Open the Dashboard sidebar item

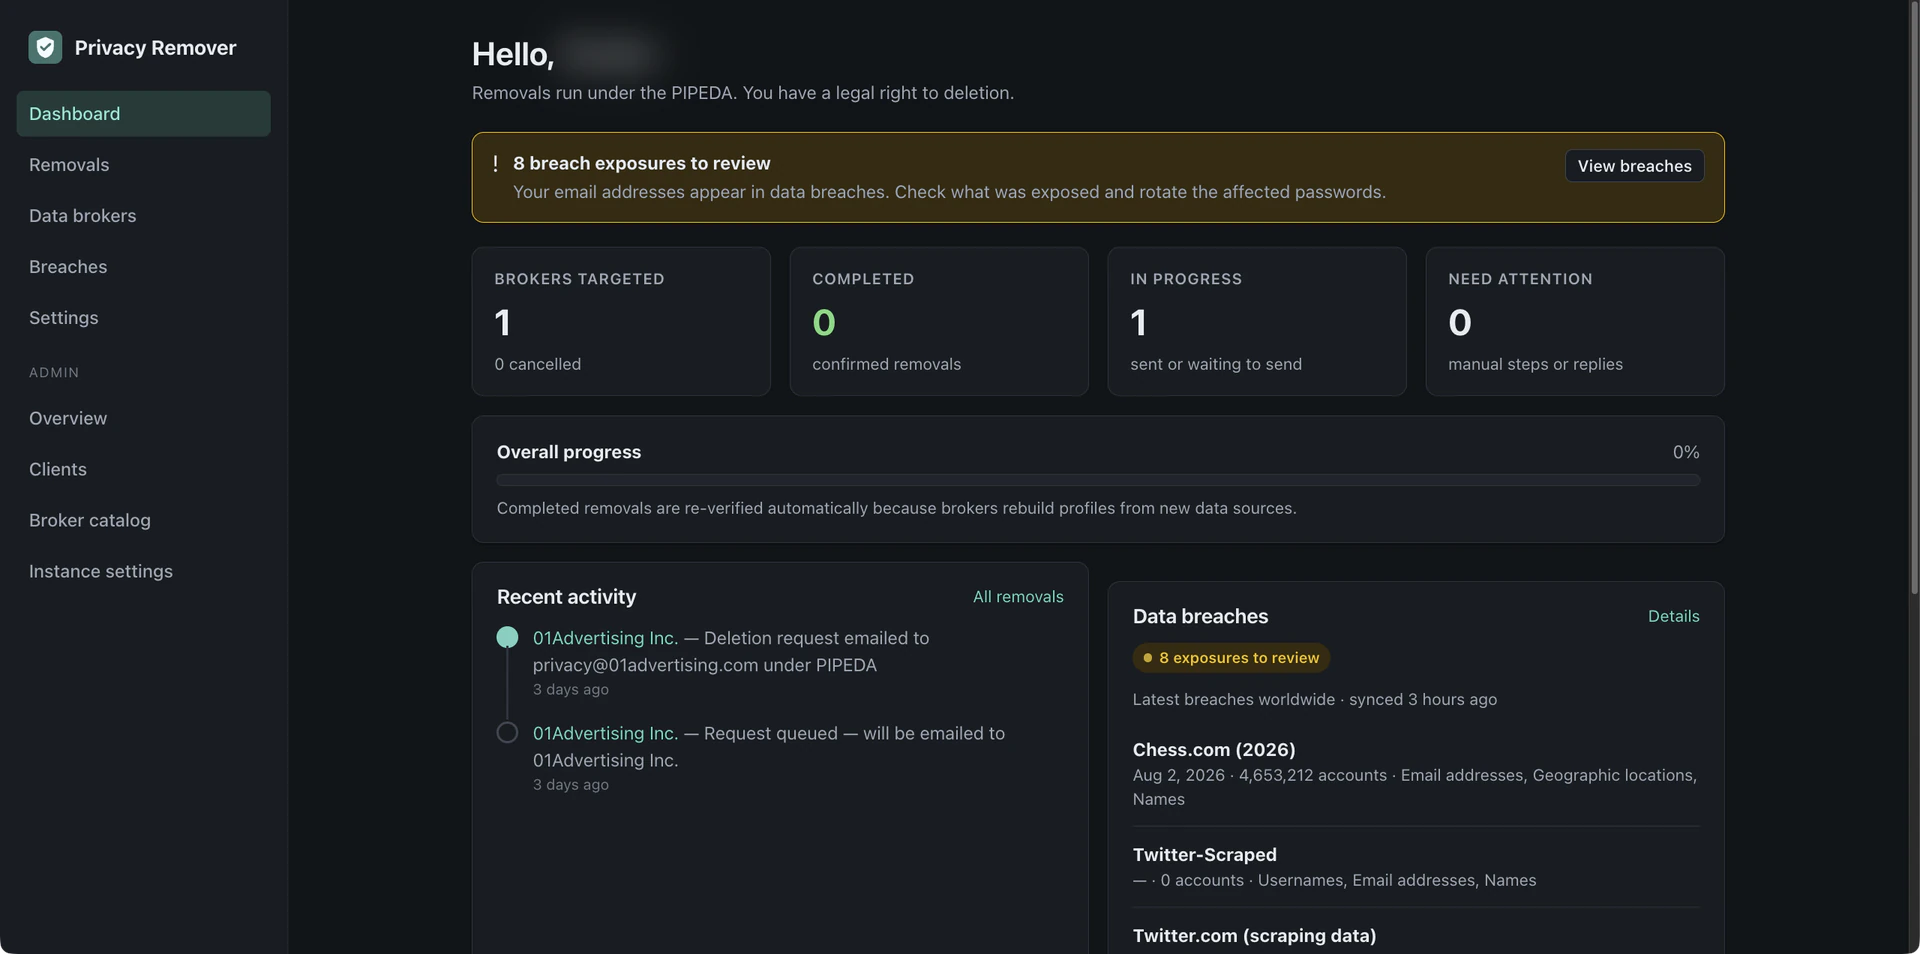click(143, 114)
